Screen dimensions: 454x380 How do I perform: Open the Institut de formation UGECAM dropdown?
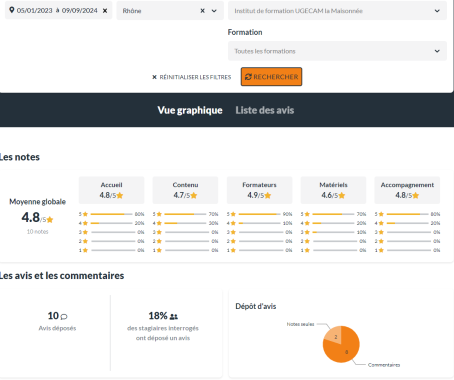pyautogui.click(x=337, y=11)
